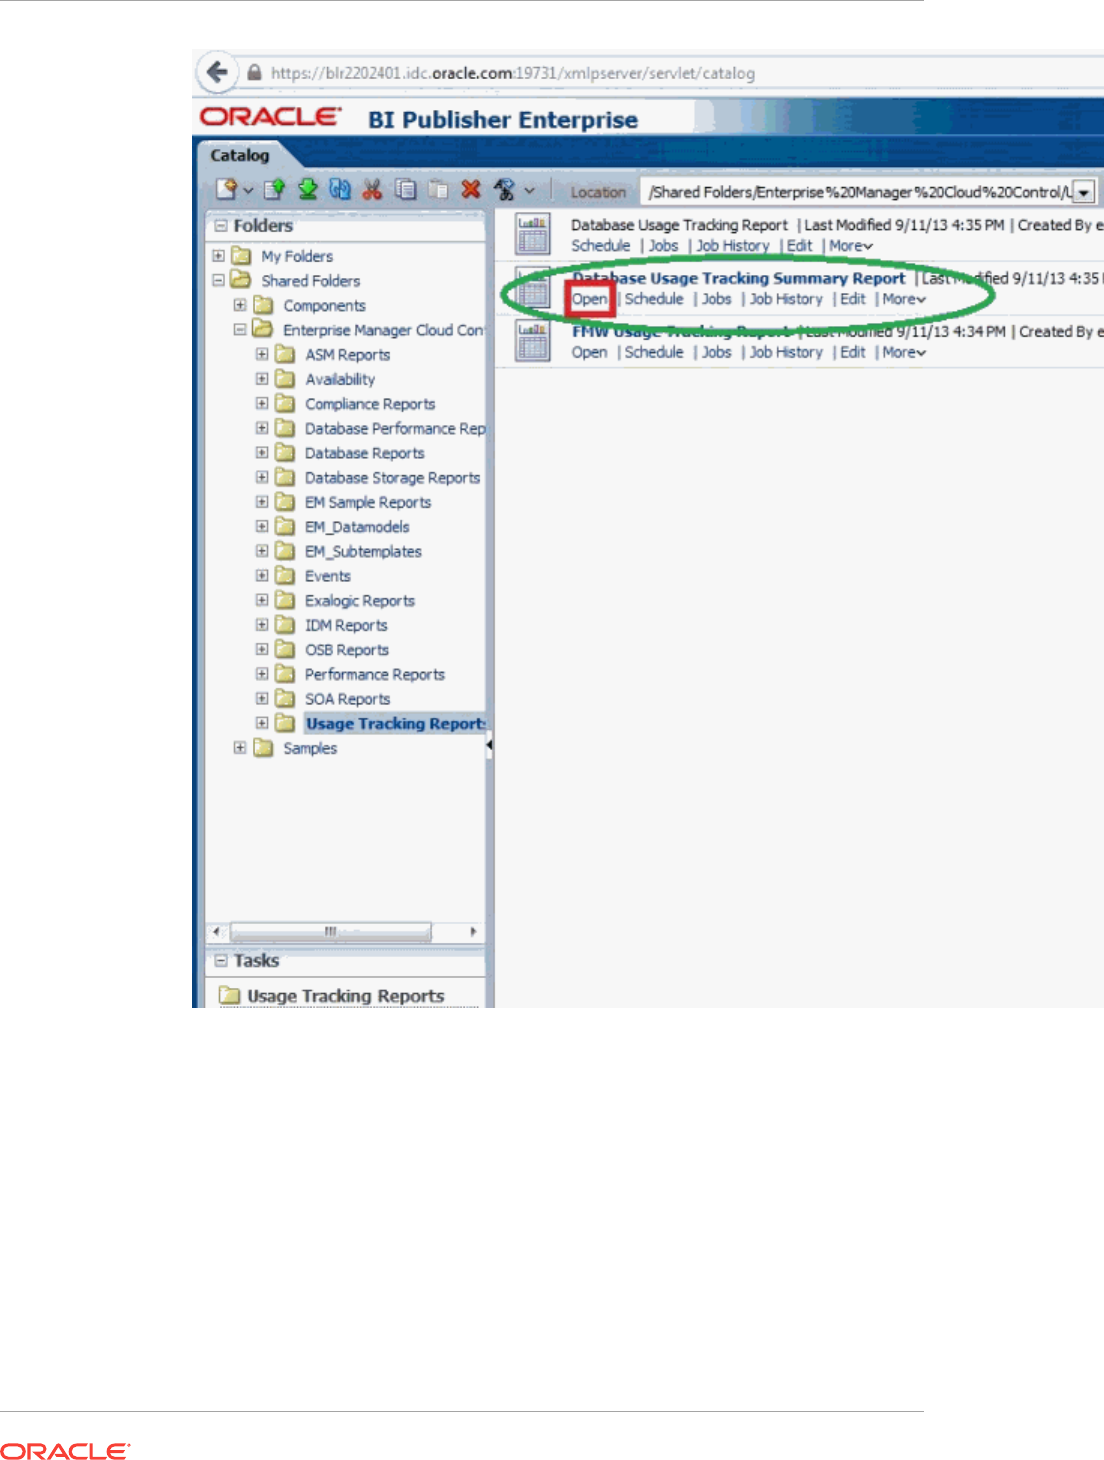Screen dimensions: 1104x1460
Task: Click the Cut scissors icon
Action: click(x=372, y=189)
